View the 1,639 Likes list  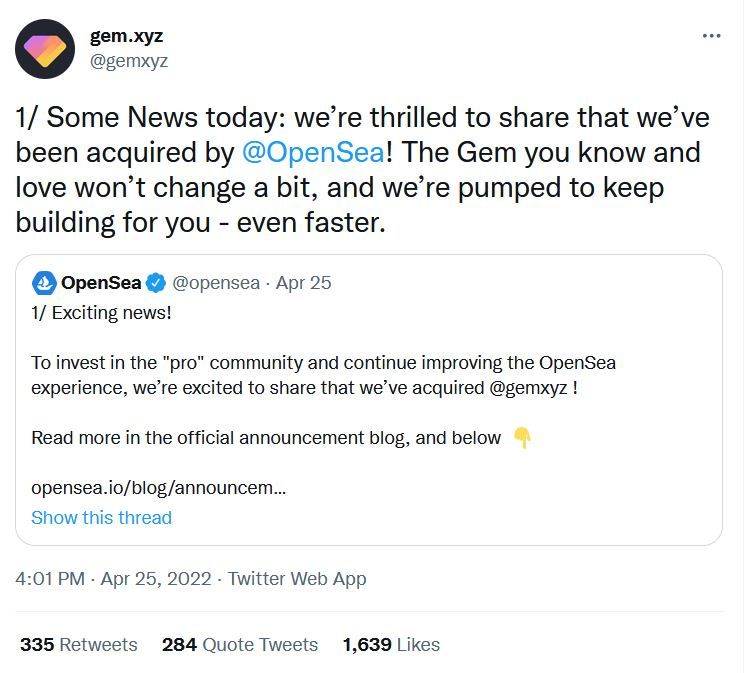[390, 645]
